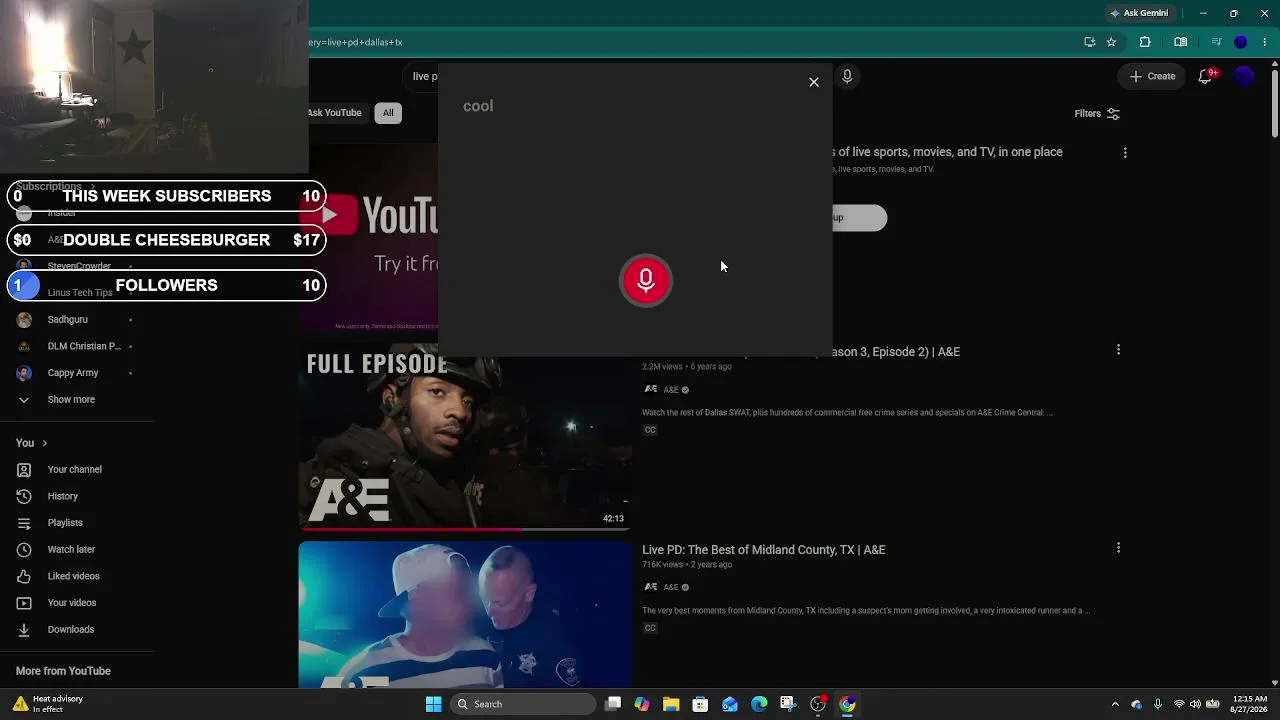Click the Create button on YouTube
The height and width of the screenshot is (720, 1280).
coord(1152,76)
